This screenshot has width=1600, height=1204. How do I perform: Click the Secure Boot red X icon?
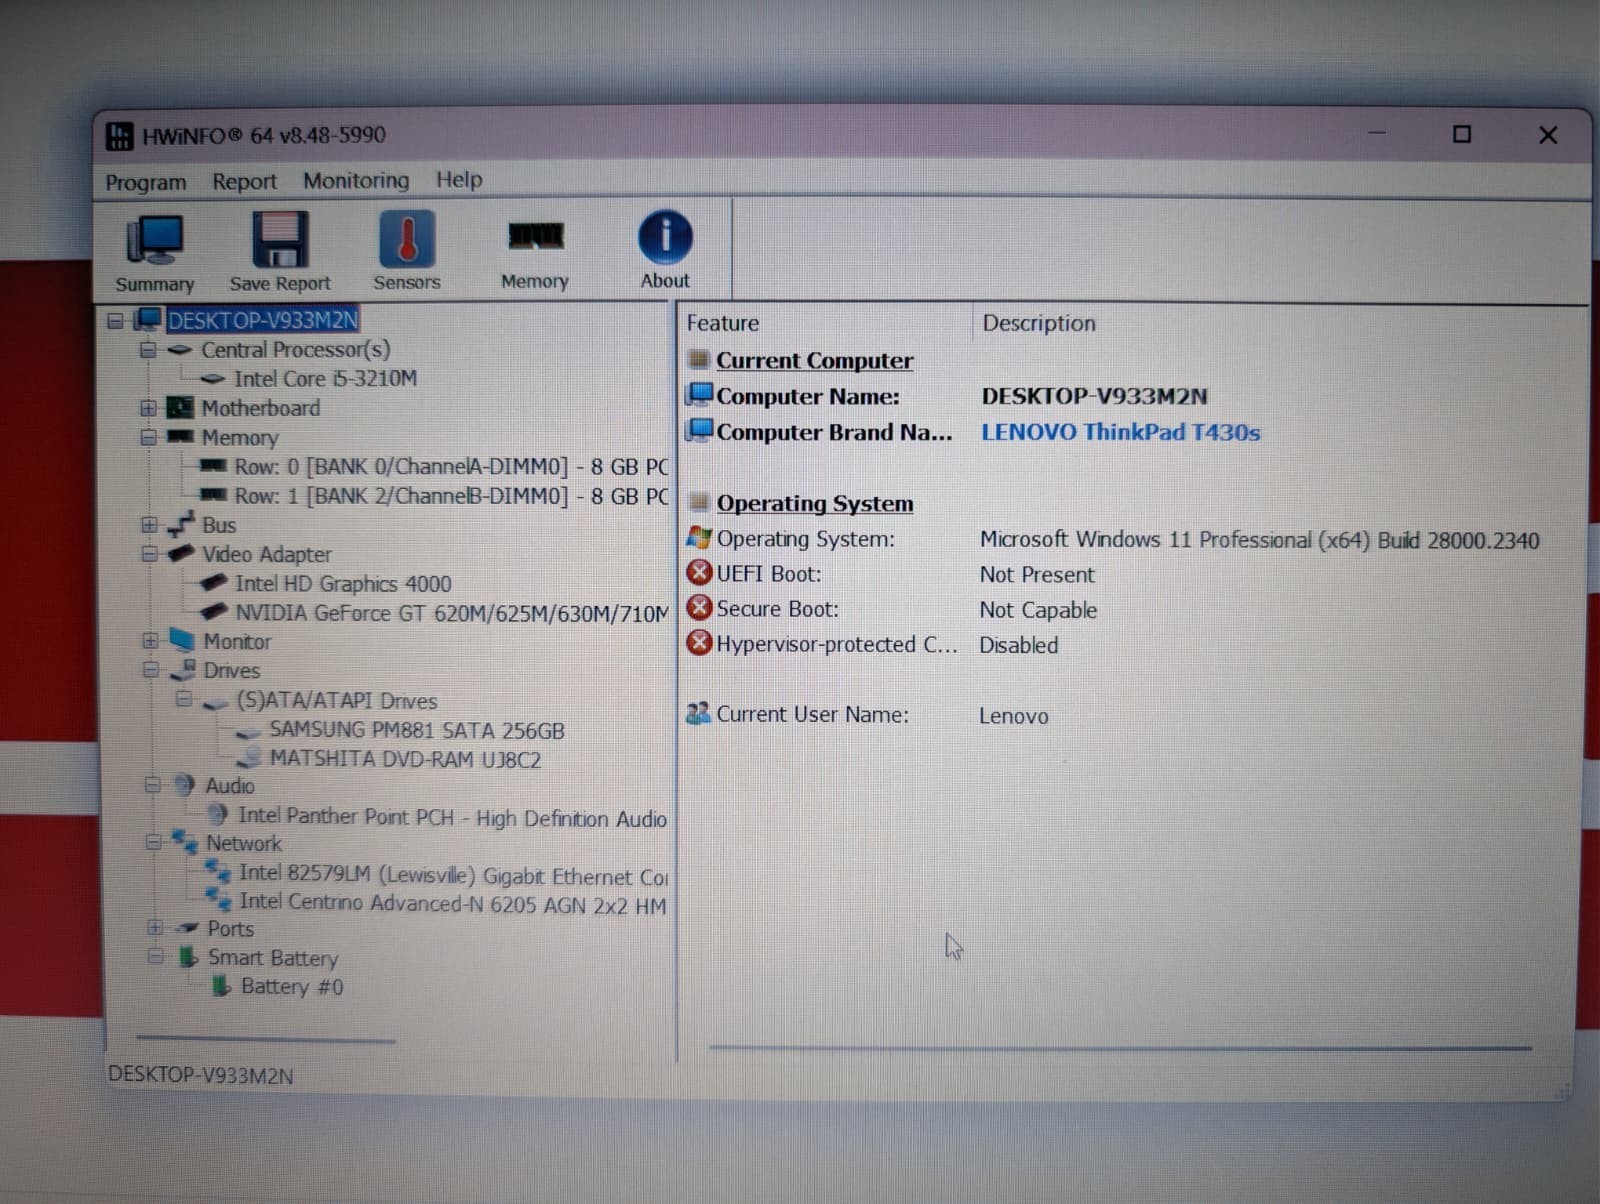coord(699,608)
